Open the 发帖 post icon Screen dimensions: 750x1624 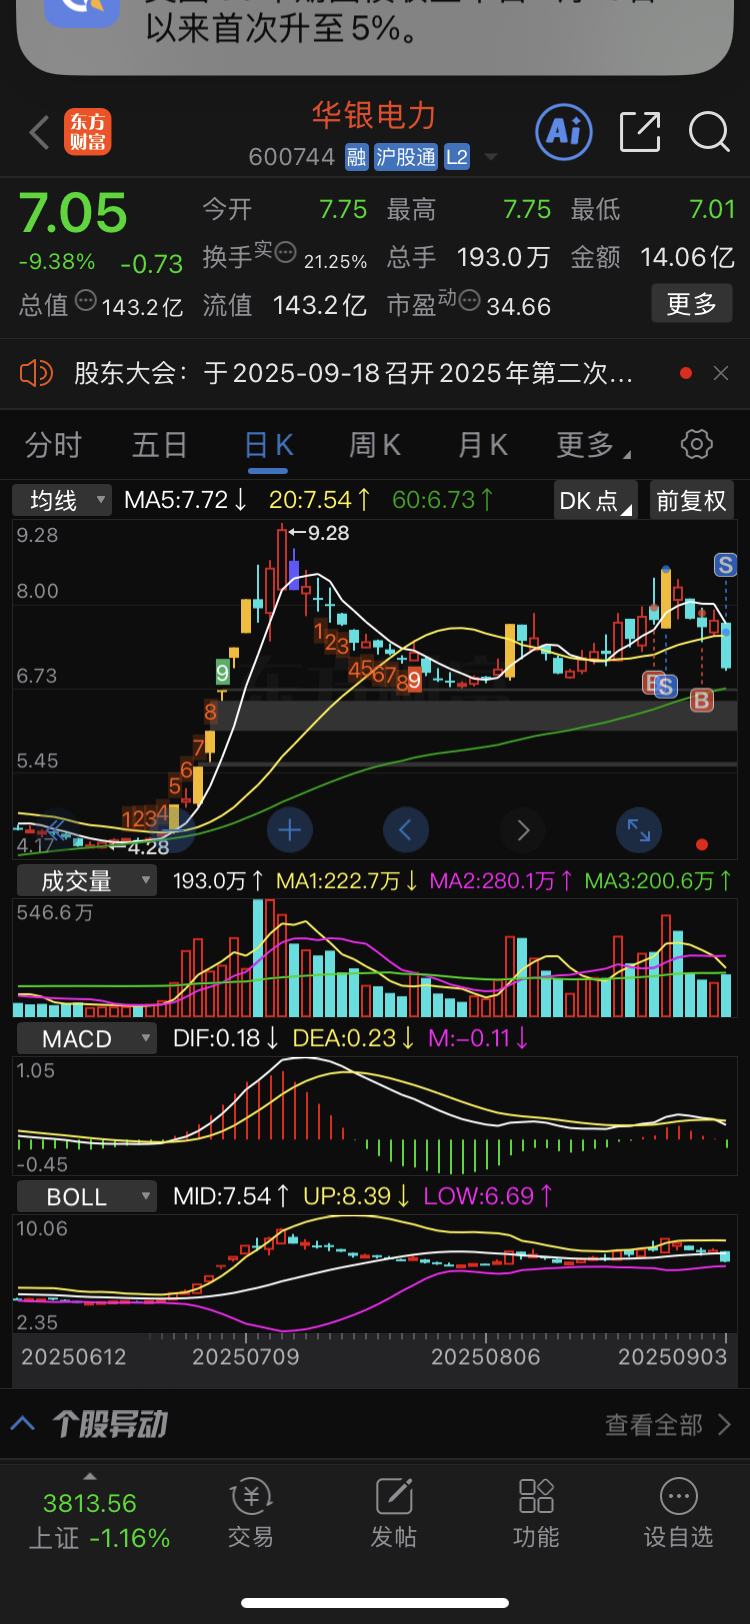[394, 1513]
